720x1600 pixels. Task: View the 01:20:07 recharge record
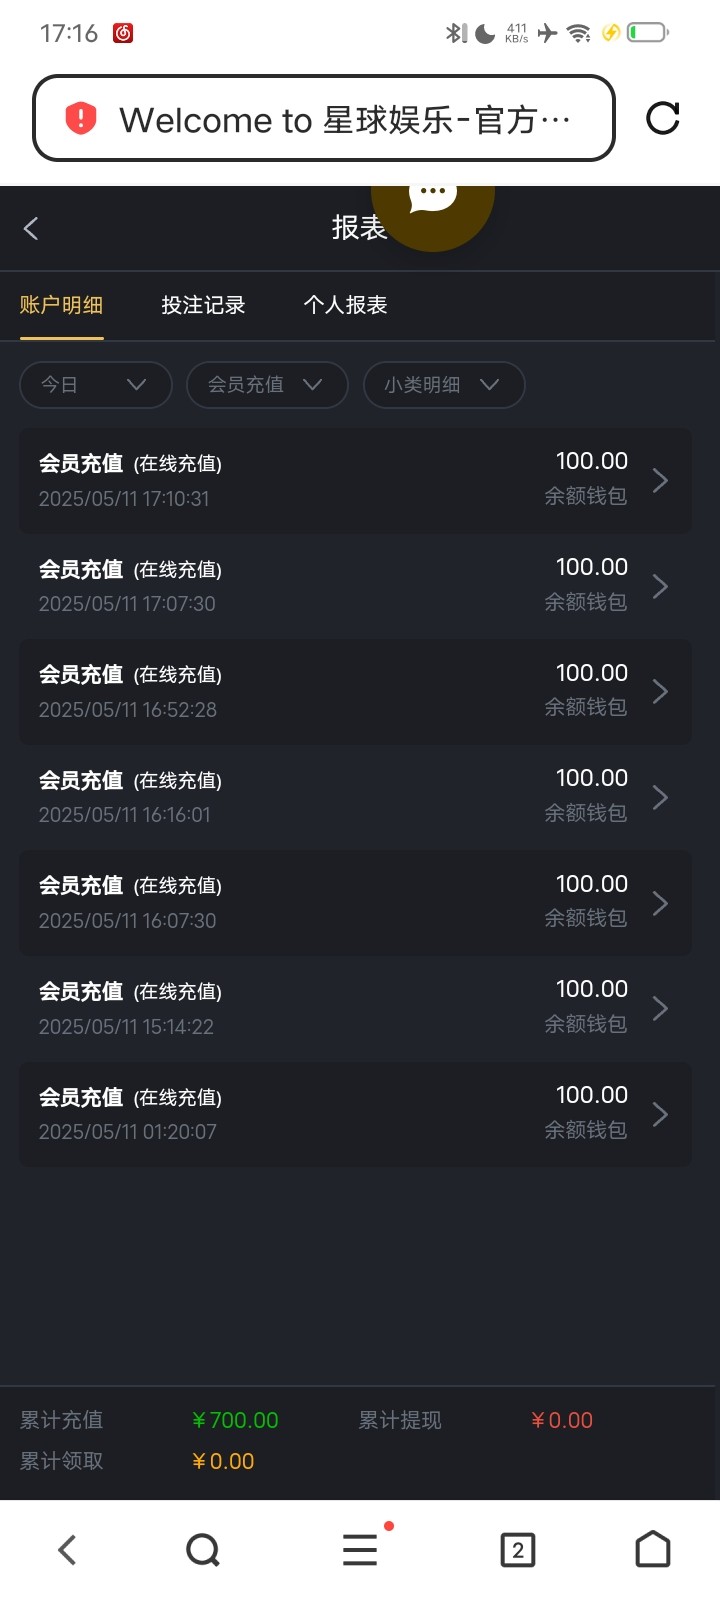point(355,1114)
